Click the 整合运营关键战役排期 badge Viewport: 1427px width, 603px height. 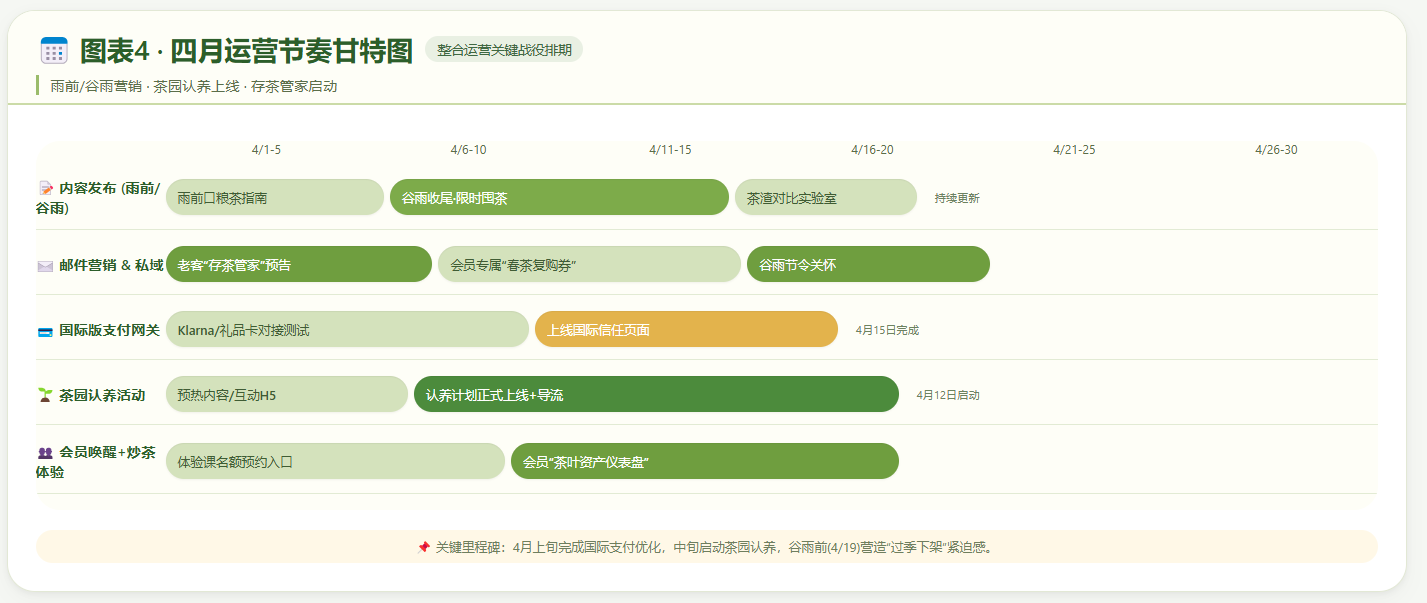(x=504, y=50)
